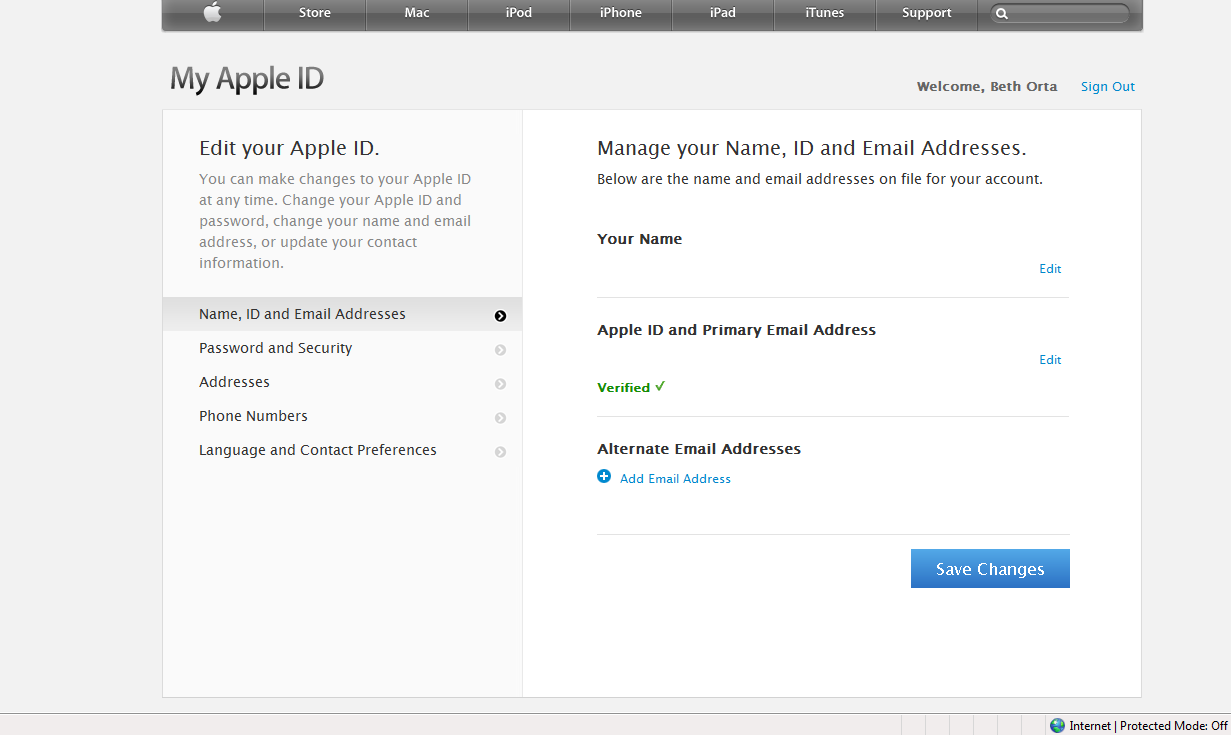Go to the Store tab
1231x736 pixels.
click(x=314, y=13)
